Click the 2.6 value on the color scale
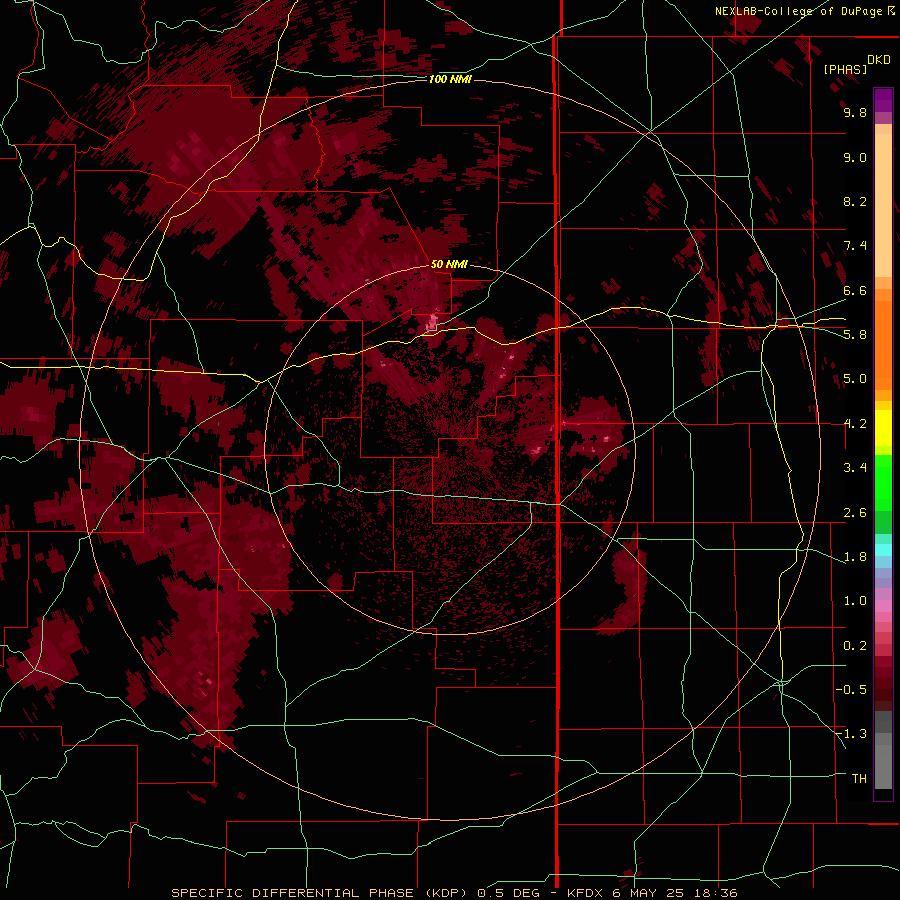Screen dimensions: 900x900 855,513
